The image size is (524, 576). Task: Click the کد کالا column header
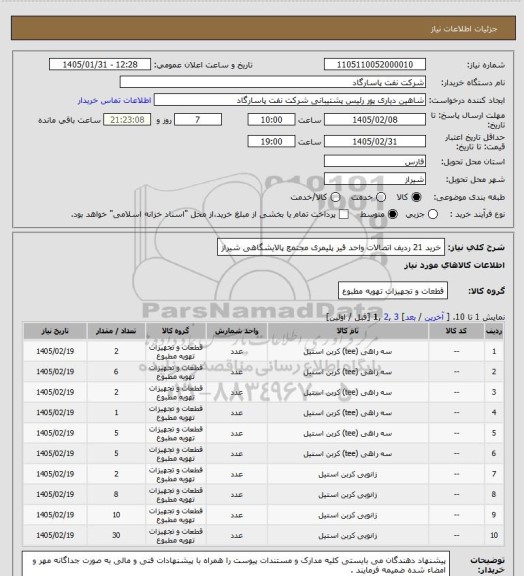pyautogui.click(x=456, y=331)
